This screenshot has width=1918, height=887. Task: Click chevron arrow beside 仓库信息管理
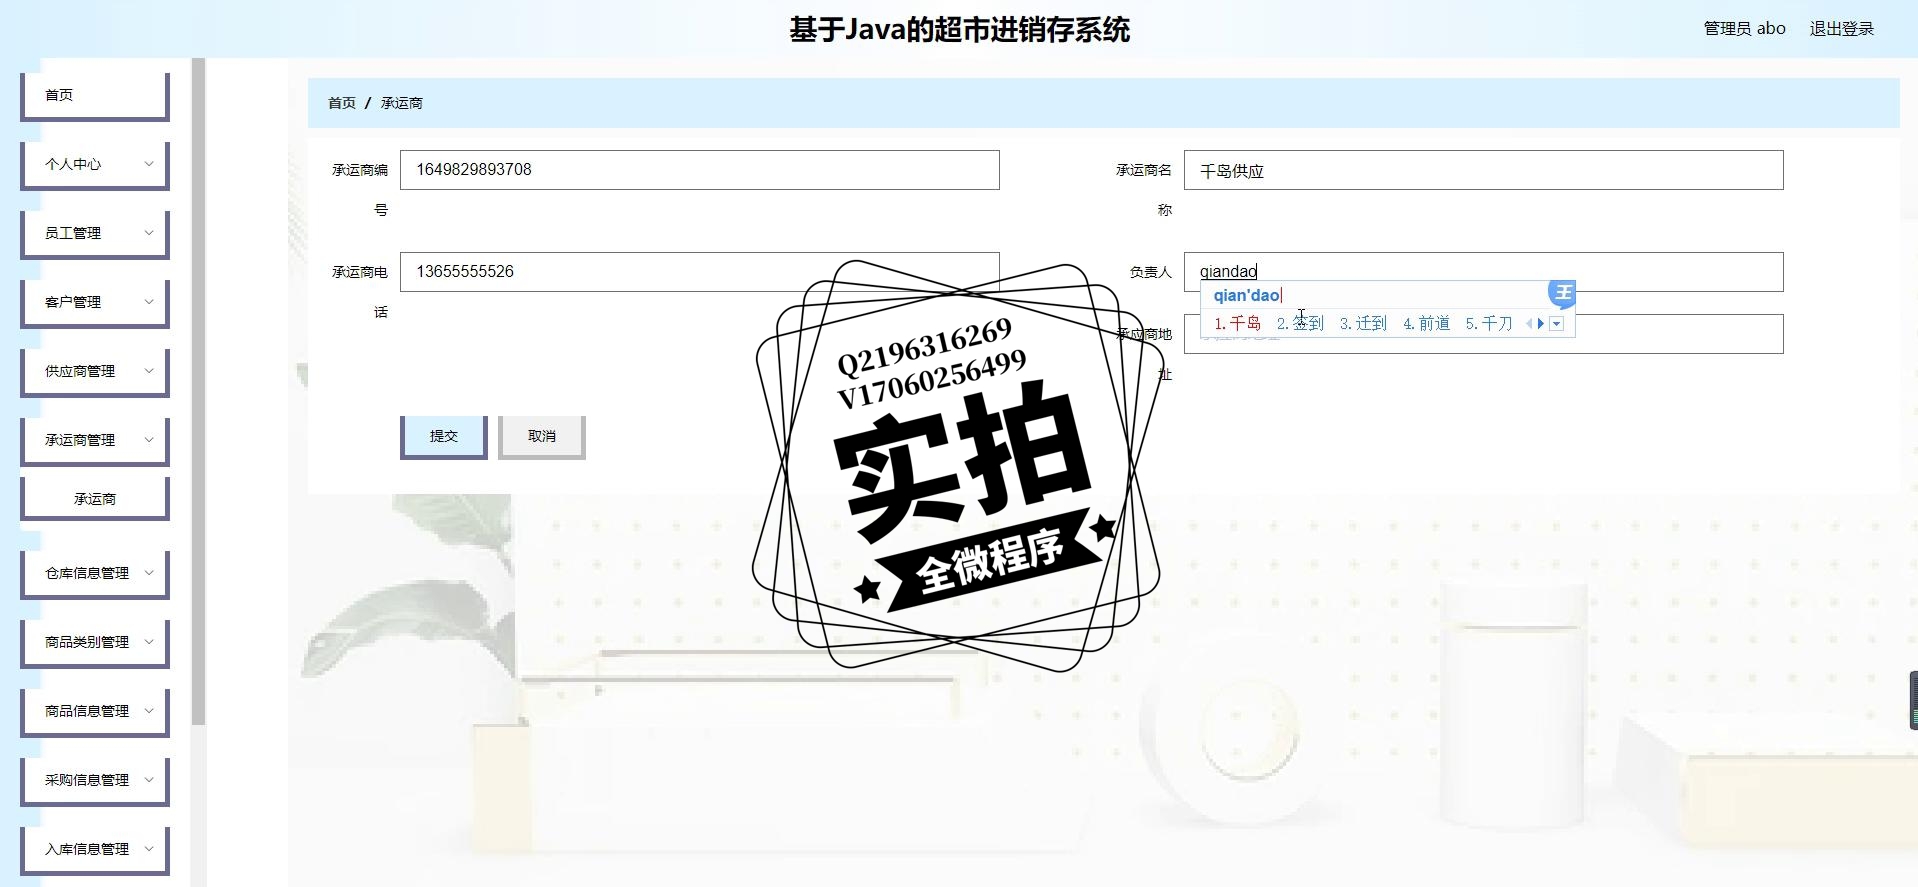point(149,573)
